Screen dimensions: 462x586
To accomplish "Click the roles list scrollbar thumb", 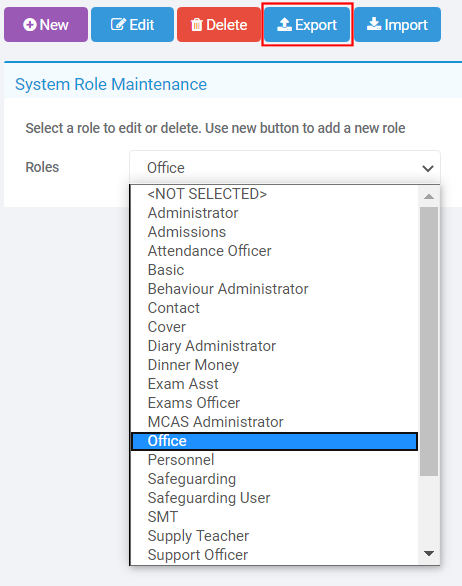I will (x=429, y=341).
